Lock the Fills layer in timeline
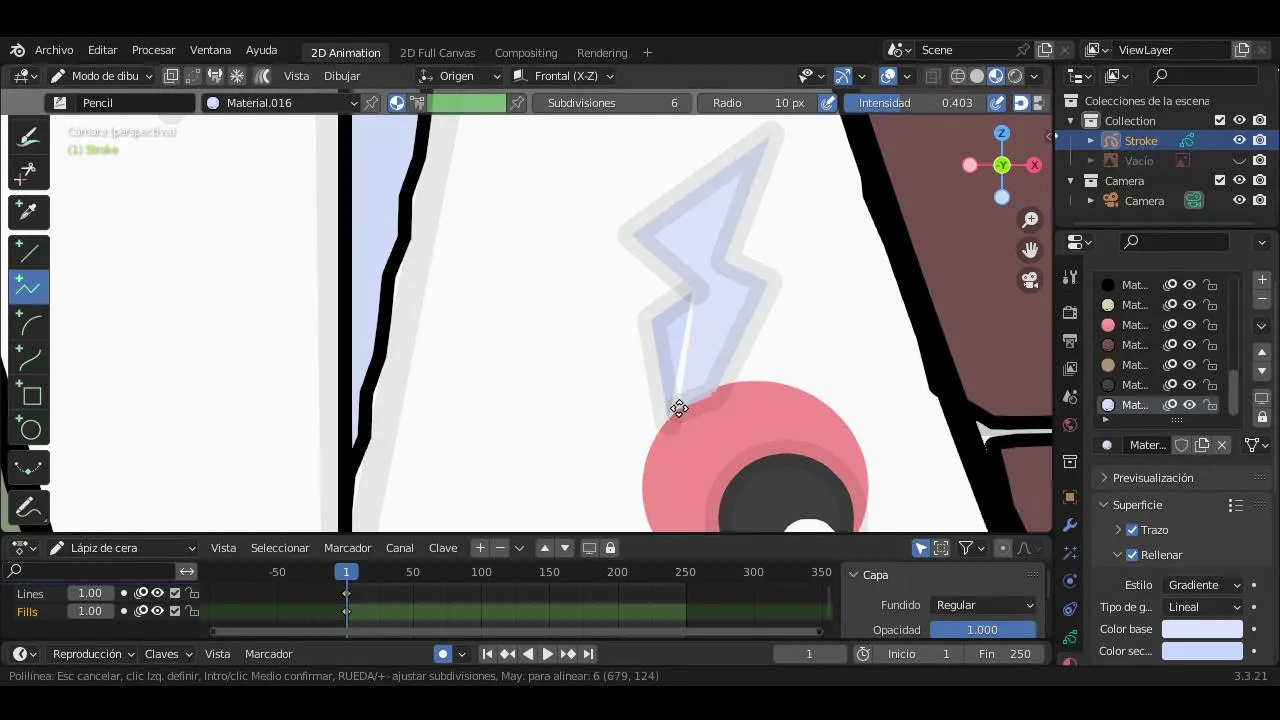This screenshot has height=720, width=1280. [192, 611]
